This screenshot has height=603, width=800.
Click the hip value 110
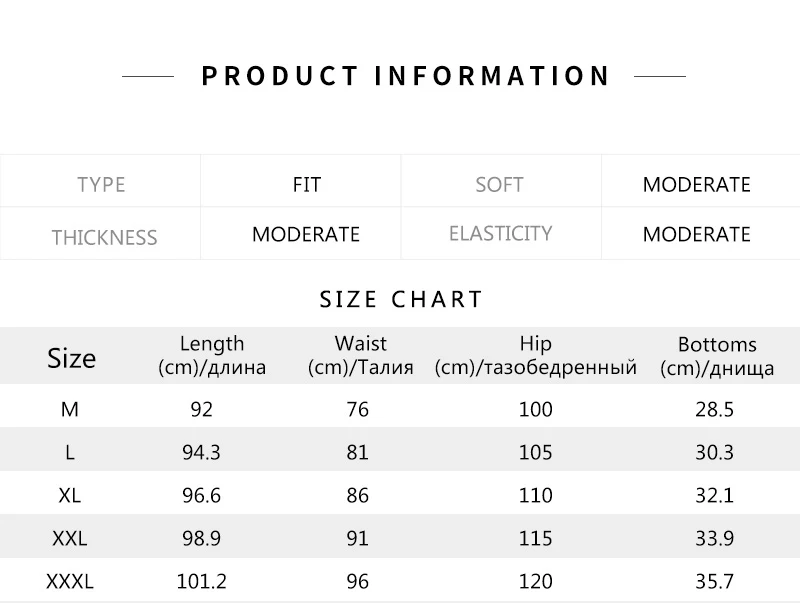pos(536,495)
